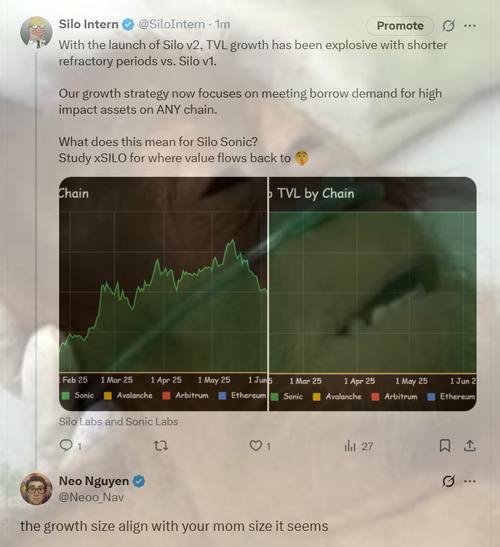
Task: Open the left TVL chart image
Action: coord(163,294)
